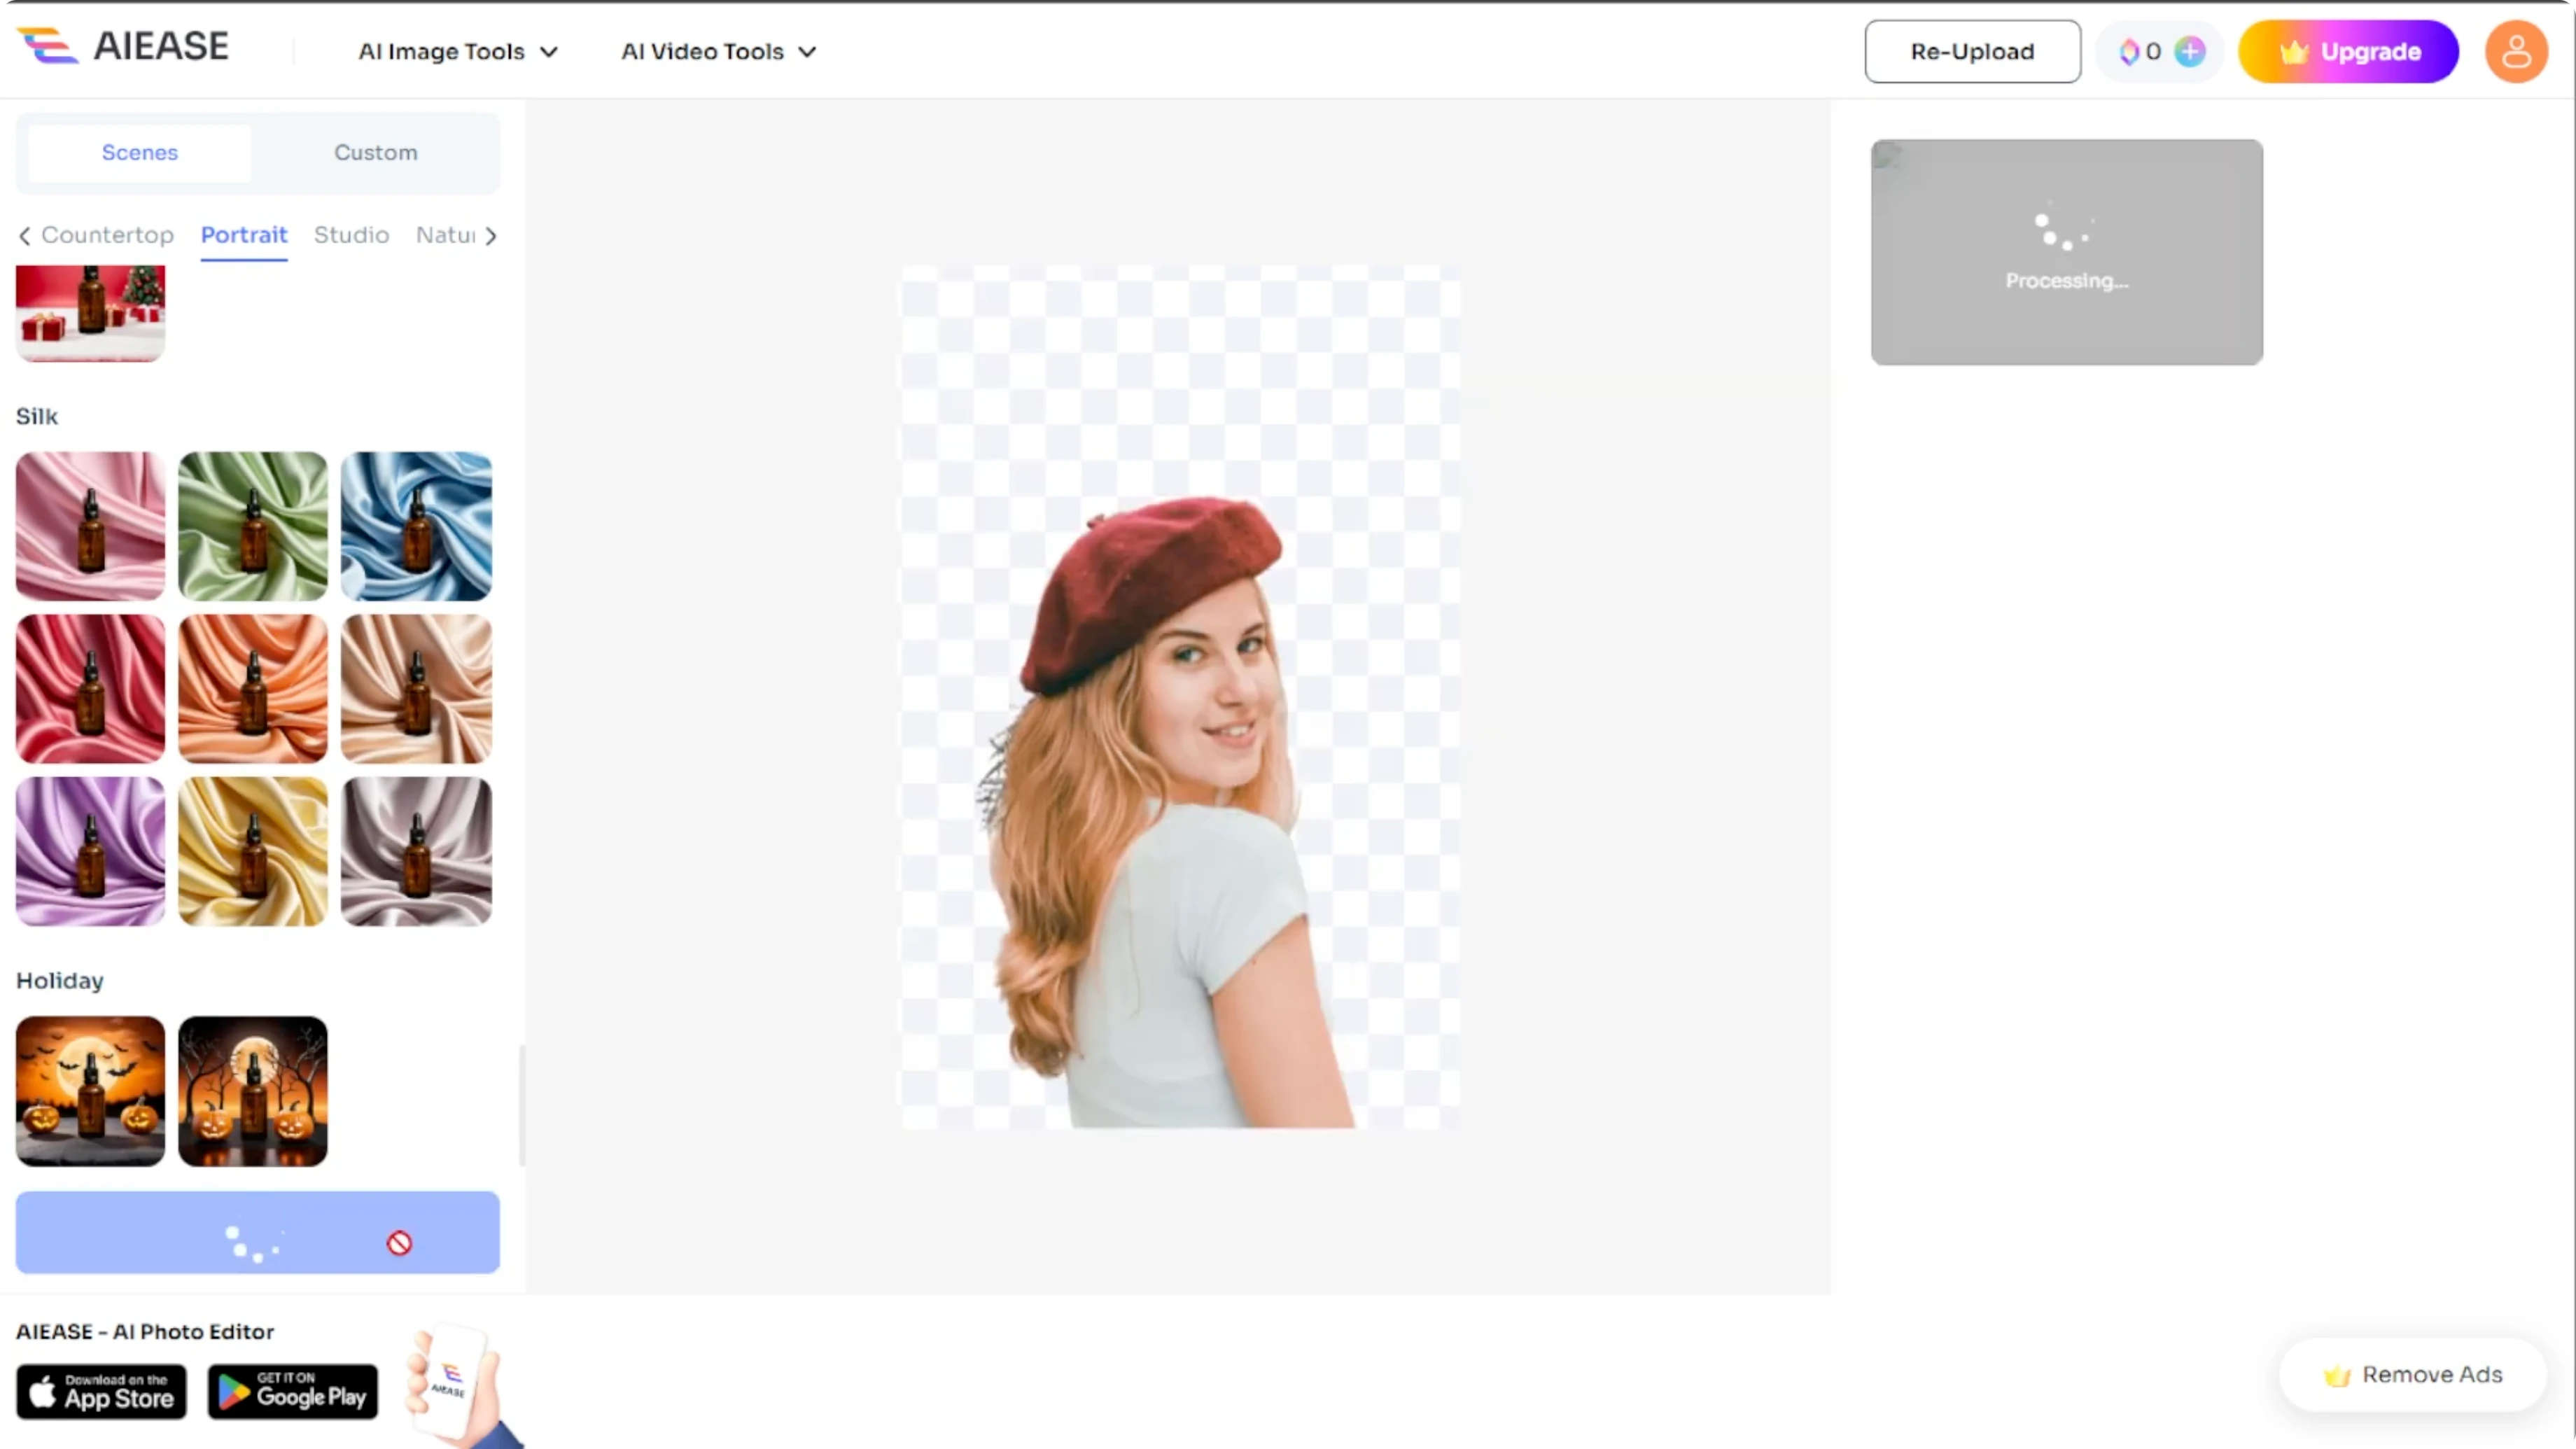This screenshot has height=1449, width=2576.
Task: Click the Holiday section heading
Action: 60,981
